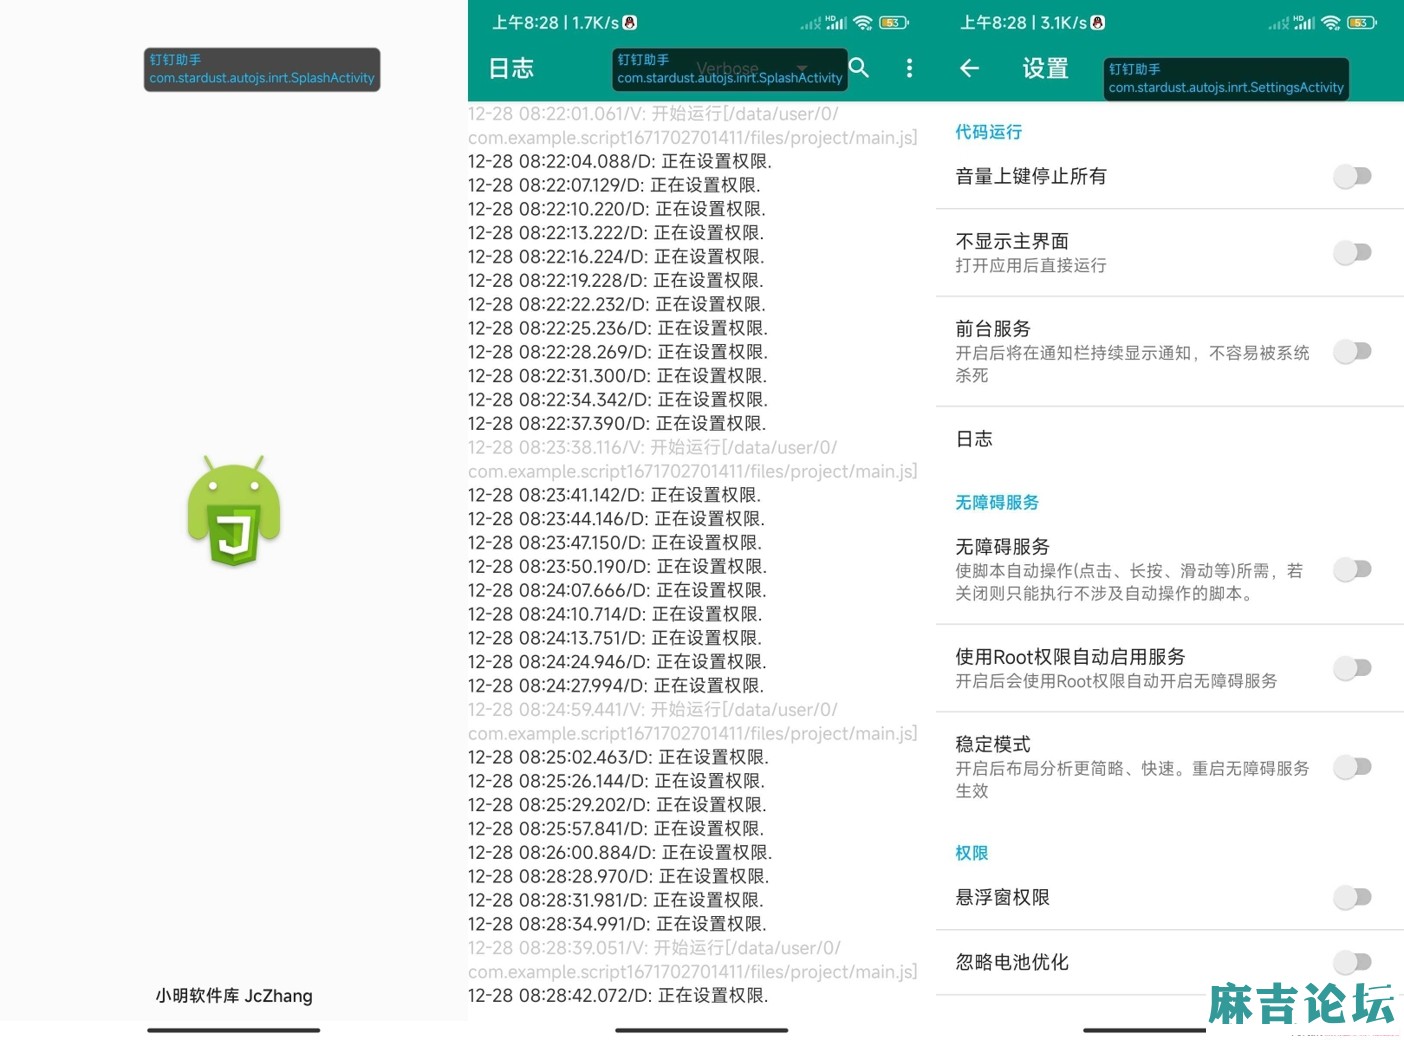Click the 开启后会使用Root权限自动开启无障碍服务 description
Screen dimensions: 1404x1040
(1116, 681)
